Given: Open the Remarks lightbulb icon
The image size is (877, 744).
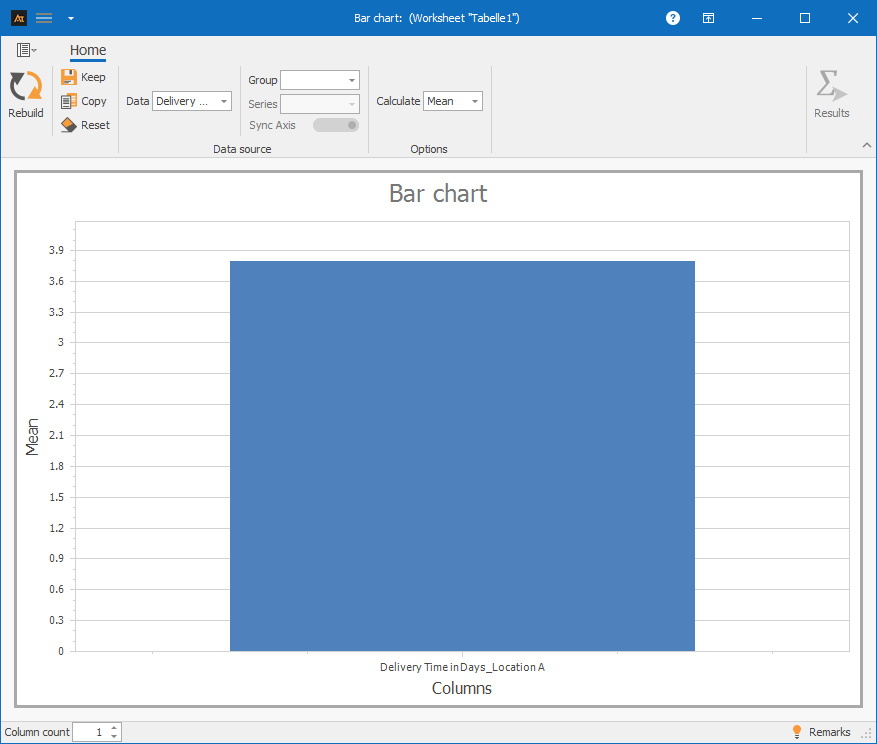Looking at the screenshot, I should pyautogui.click(x=797, y=732).
